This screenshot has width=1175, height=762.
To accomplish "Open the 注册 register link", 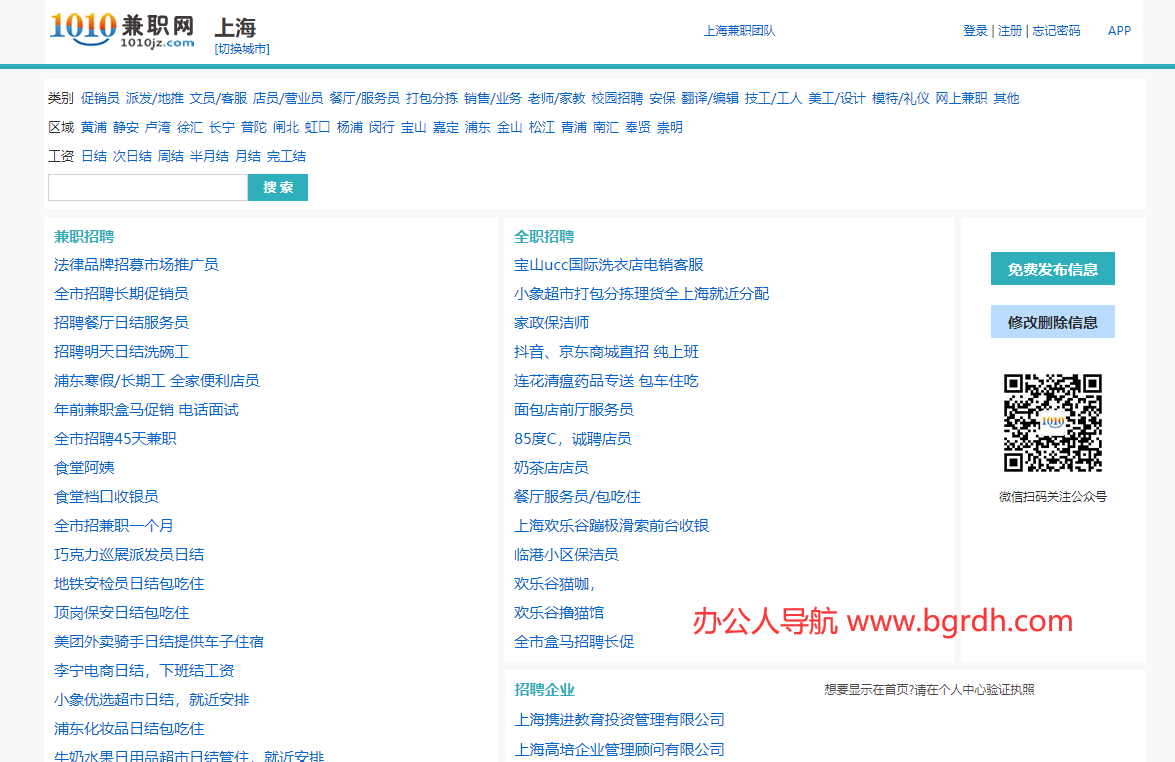I will 1010,31.
